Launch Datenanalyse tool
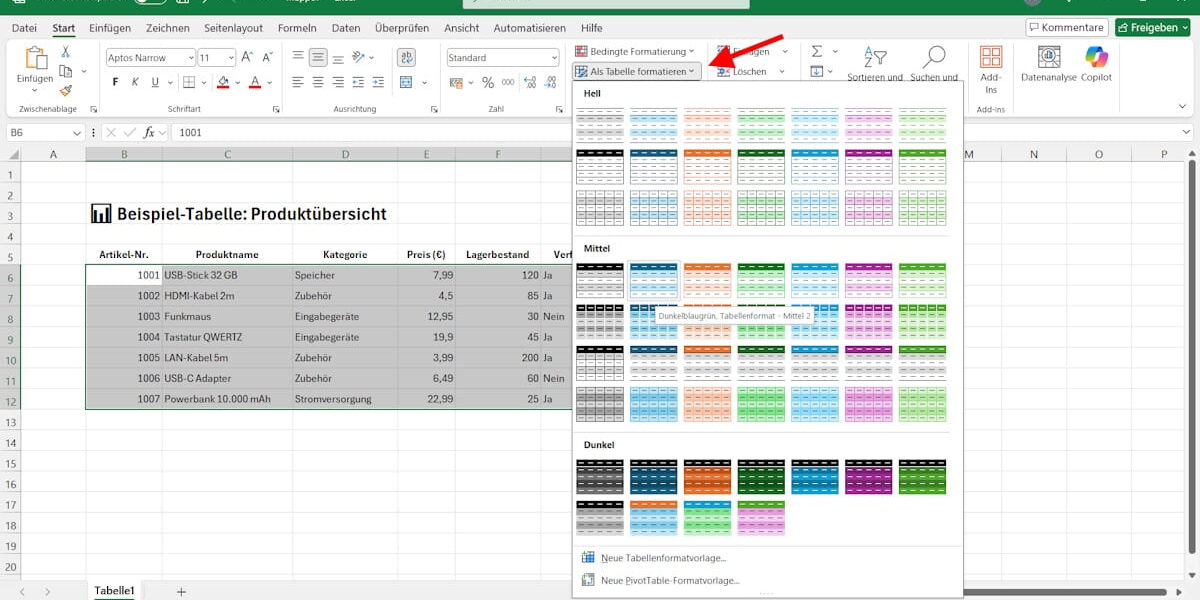 [x=1048, y=63]
